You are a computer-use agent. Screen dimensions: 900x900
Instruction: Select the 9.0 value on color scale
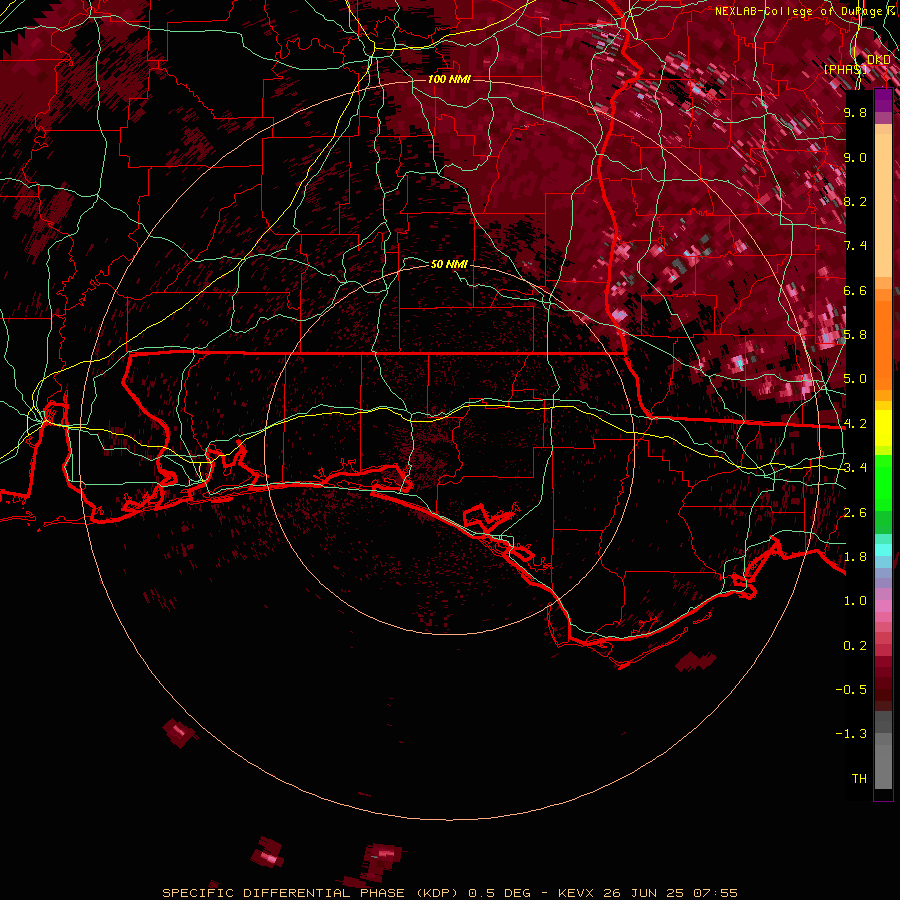pos(855,157)
